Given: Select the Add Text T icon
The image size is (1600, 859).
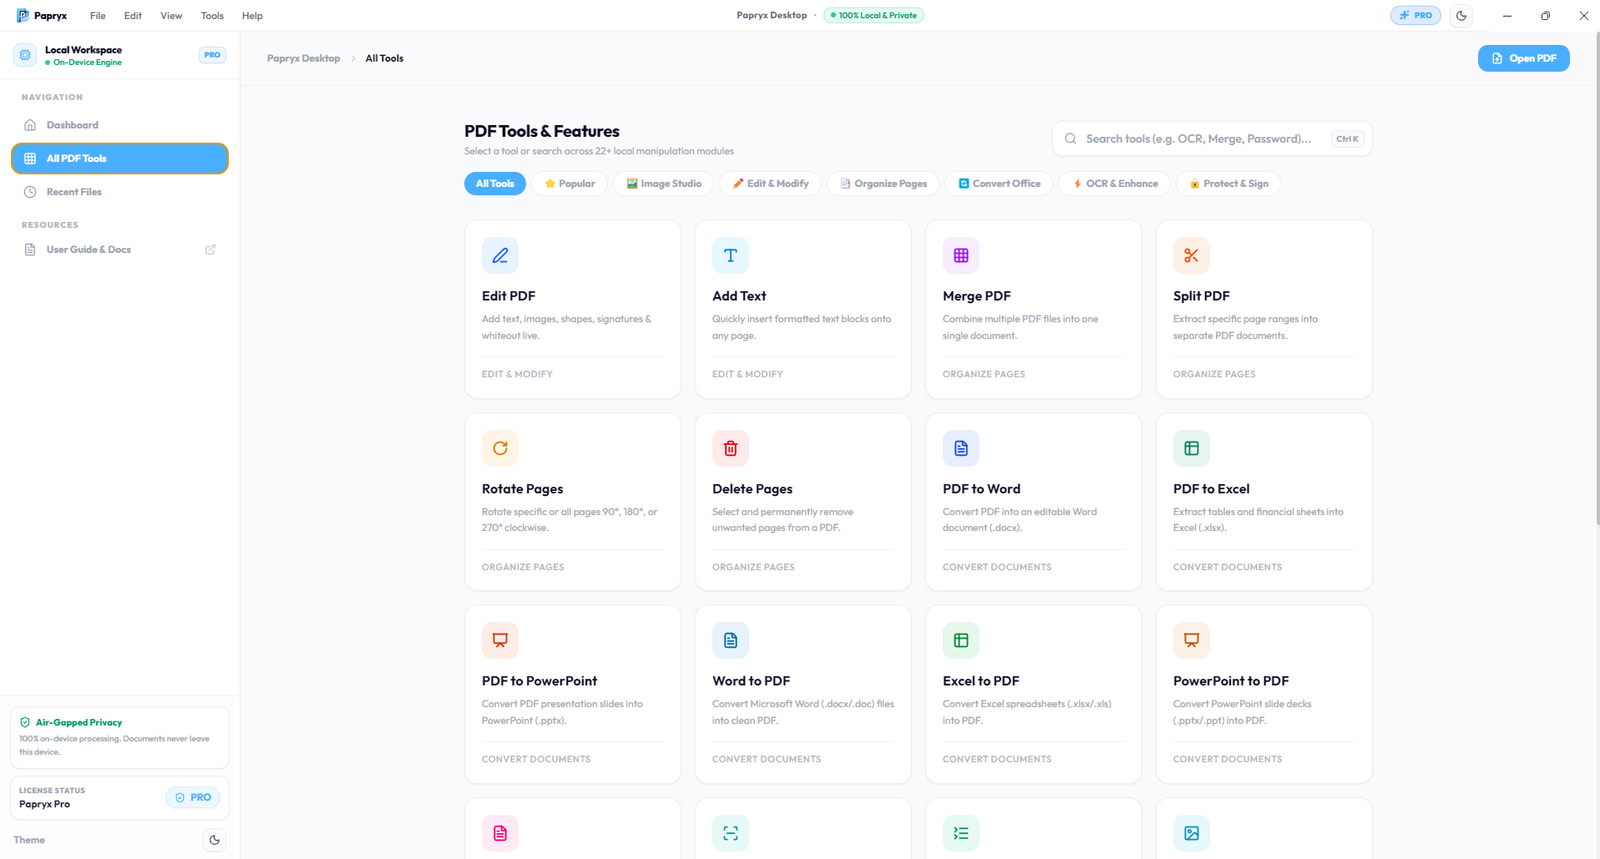Looking at the screenshot, I should [730, 256].
